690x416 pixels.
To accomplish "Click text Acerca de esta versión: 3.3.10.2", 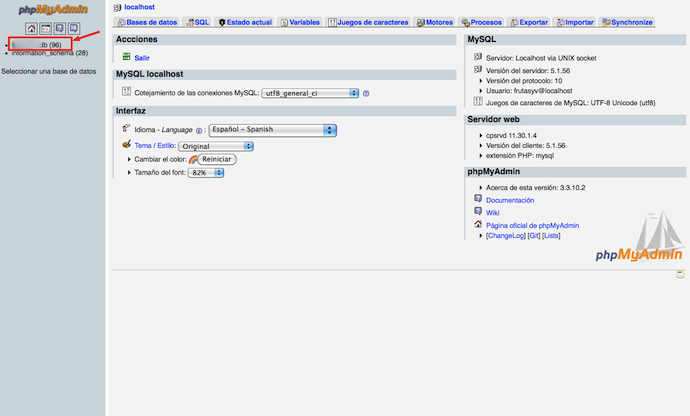I will [536, 188].
